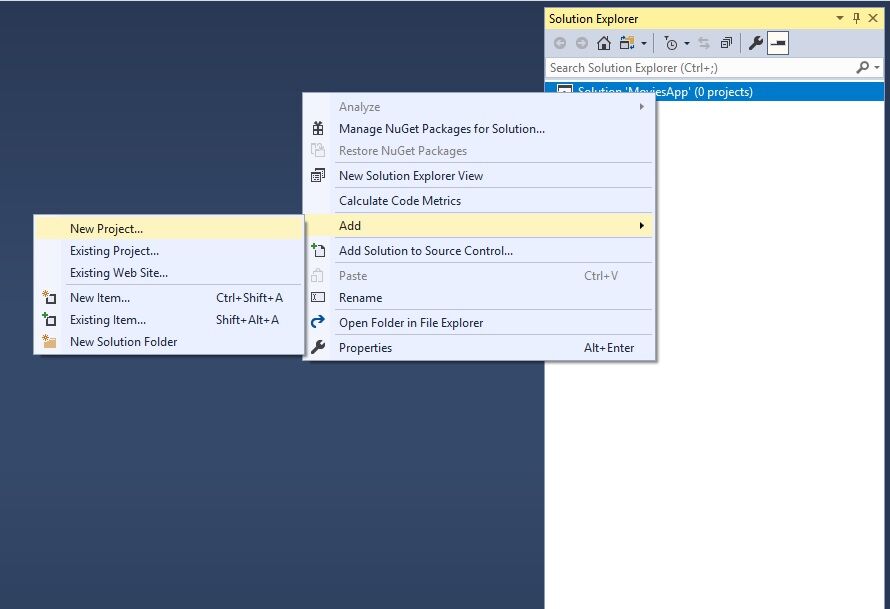Select the Collapse All icon

(726, 43)
